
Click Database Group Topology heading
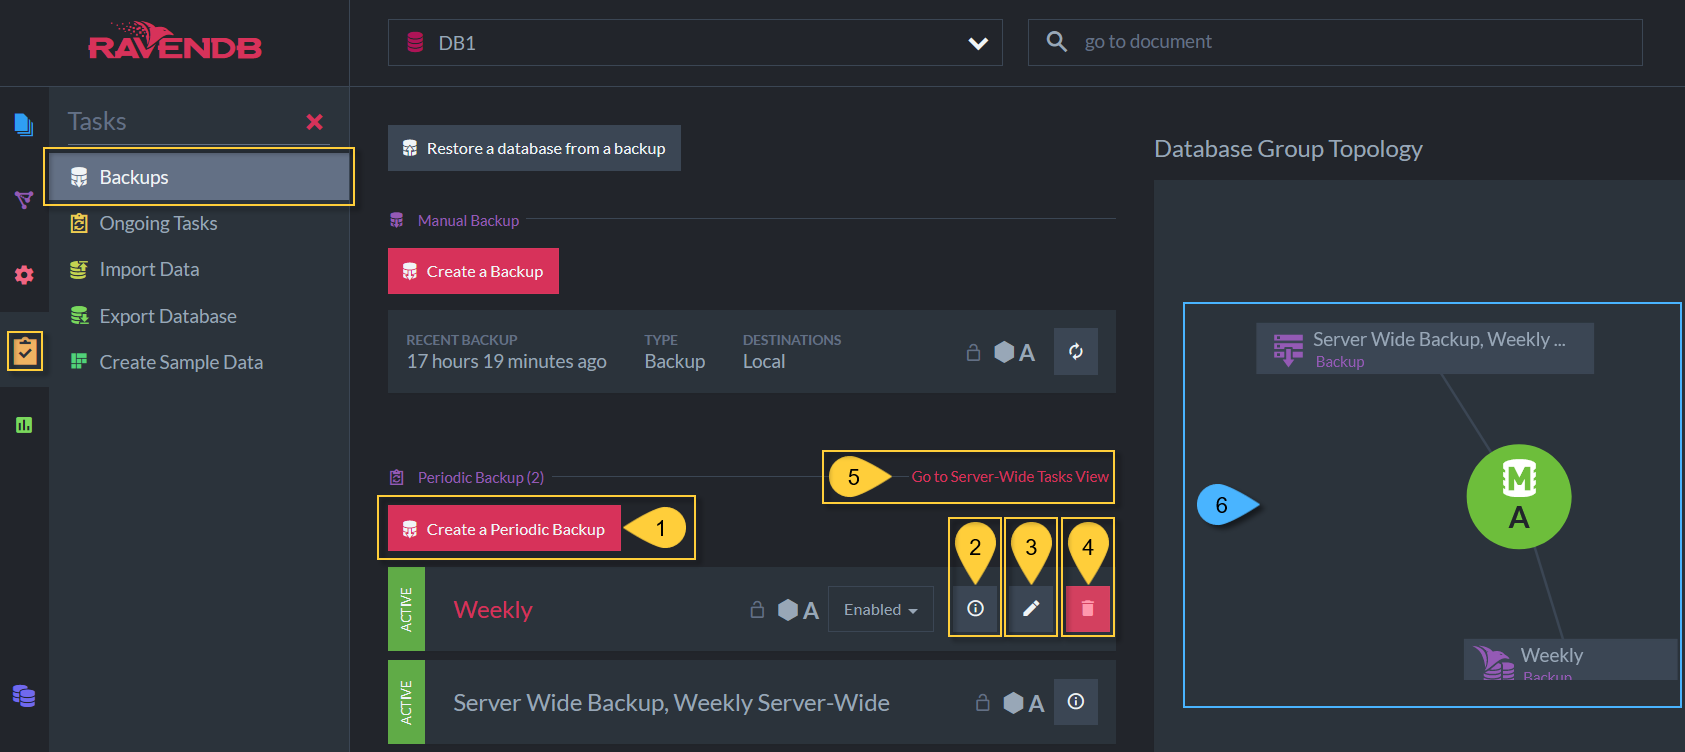(x=1288, y=149)
